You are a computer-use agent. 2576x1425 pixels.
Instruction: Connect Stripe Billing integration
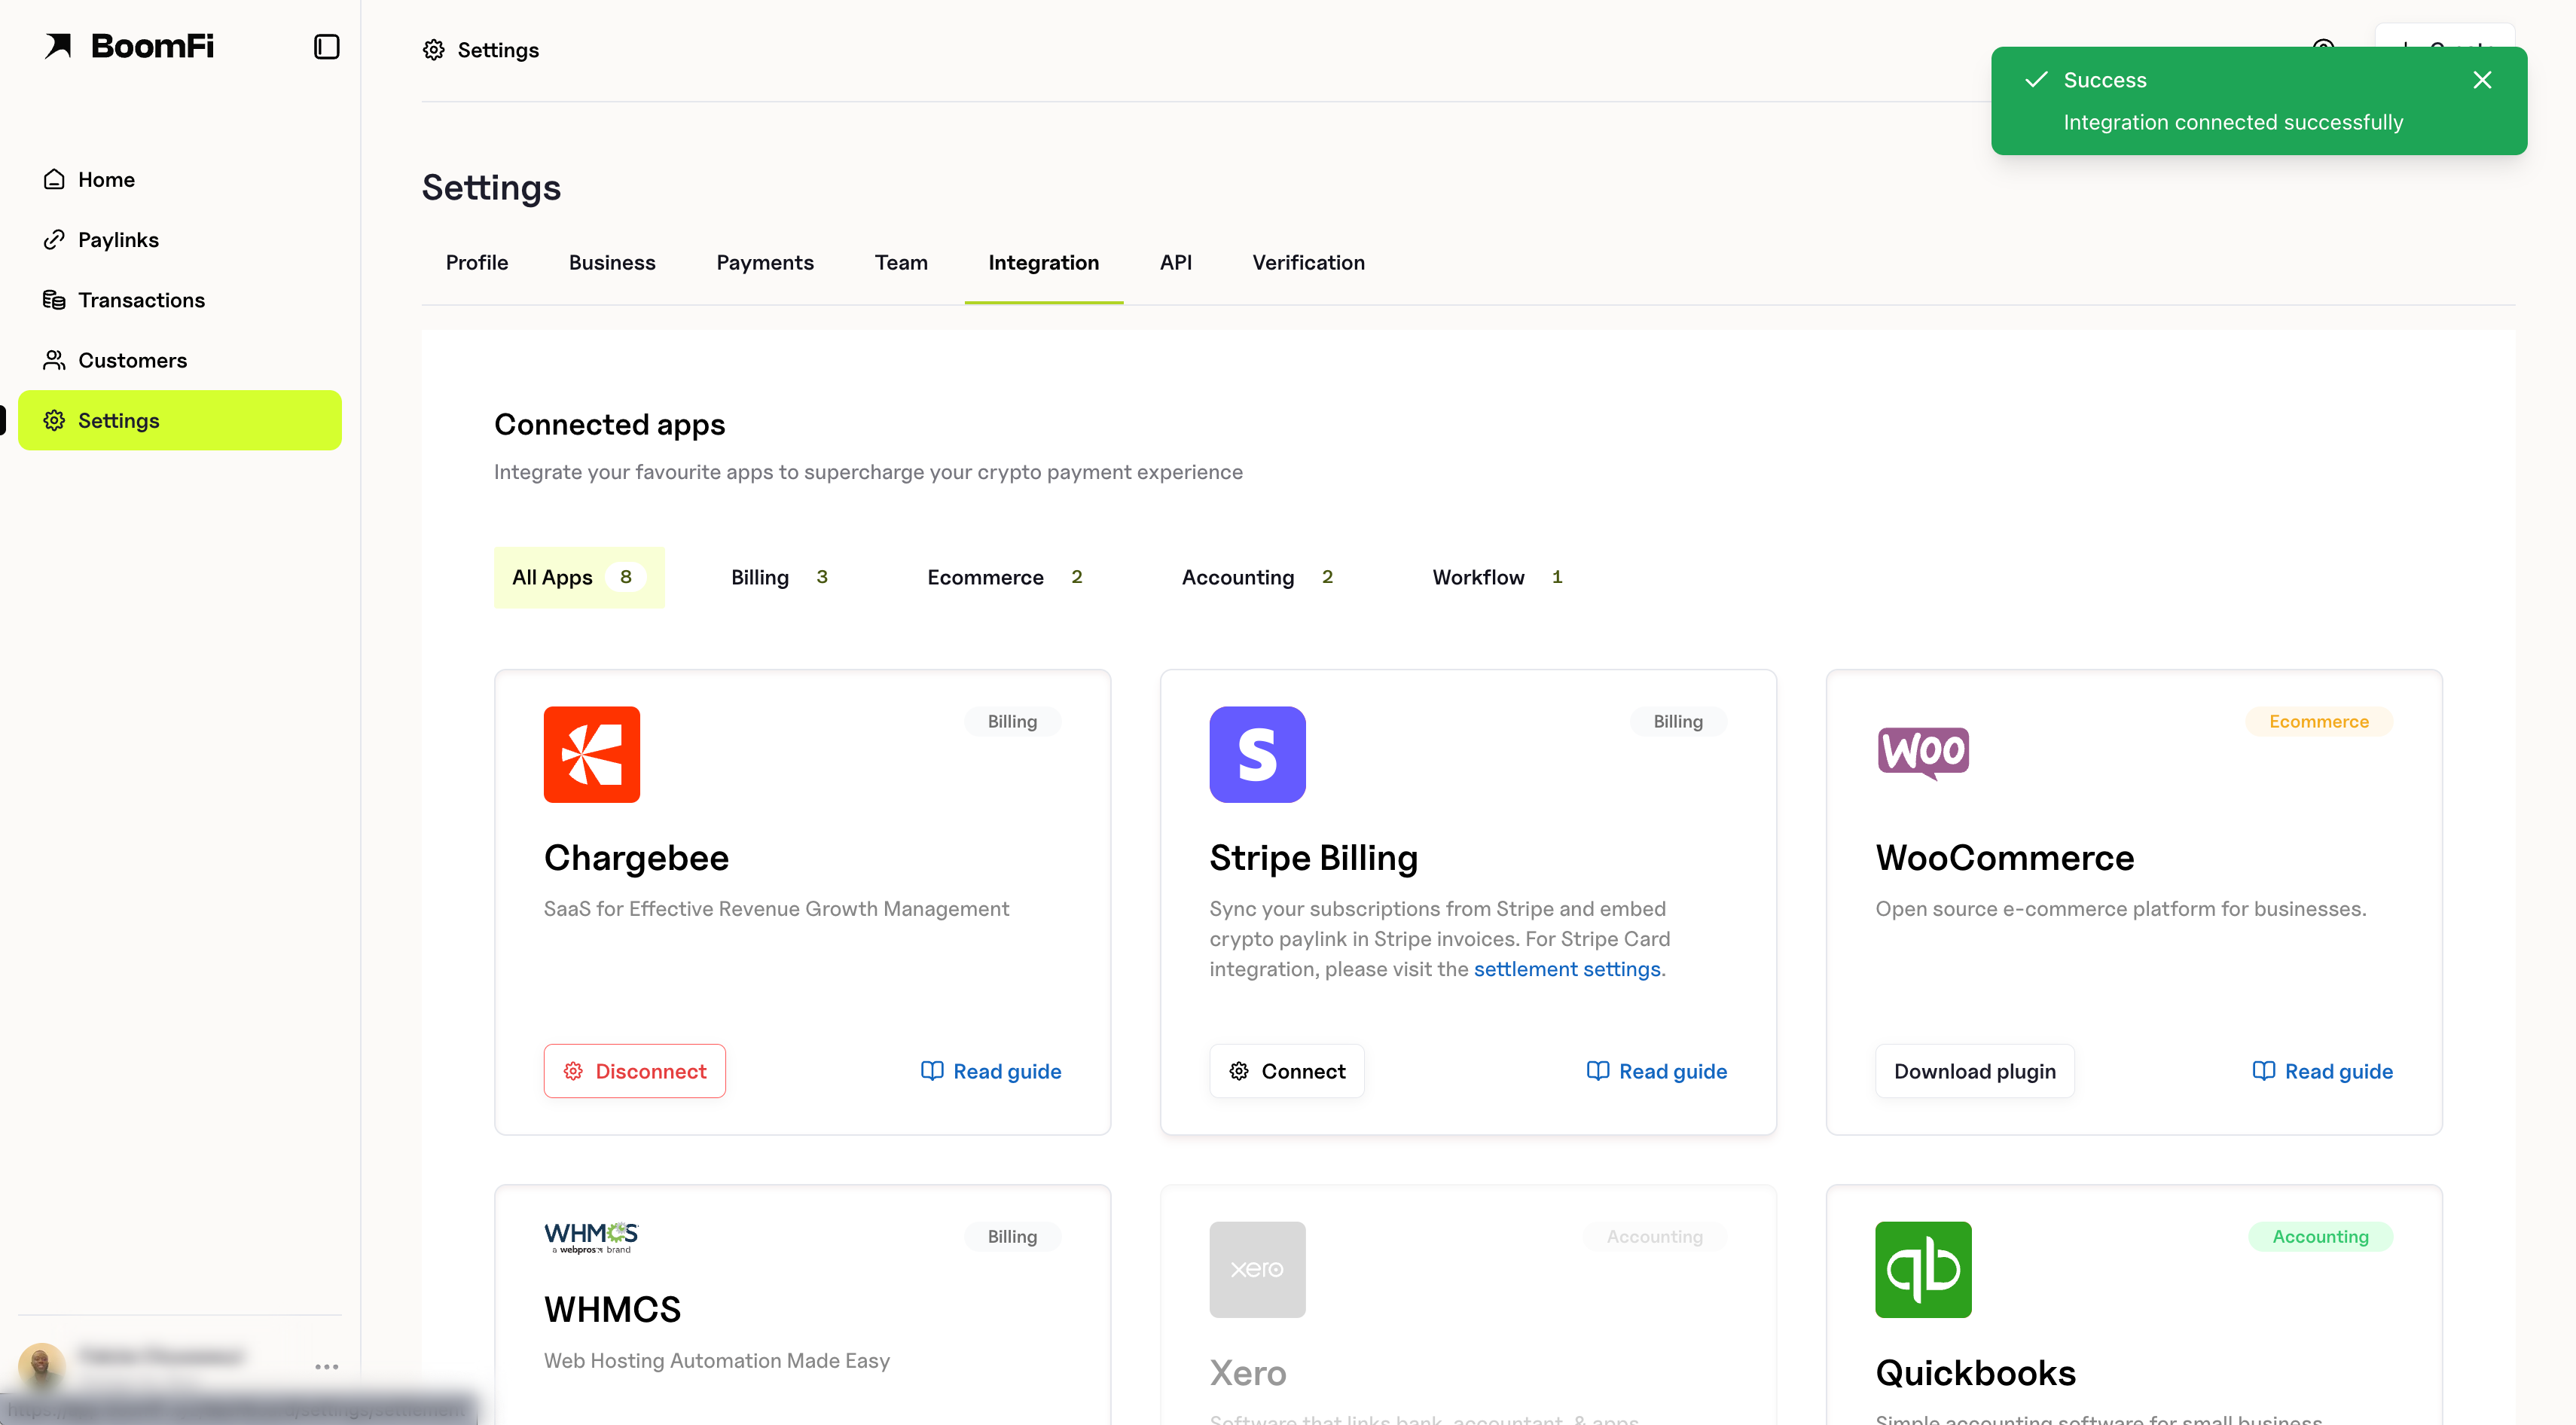[1286, 1071]
